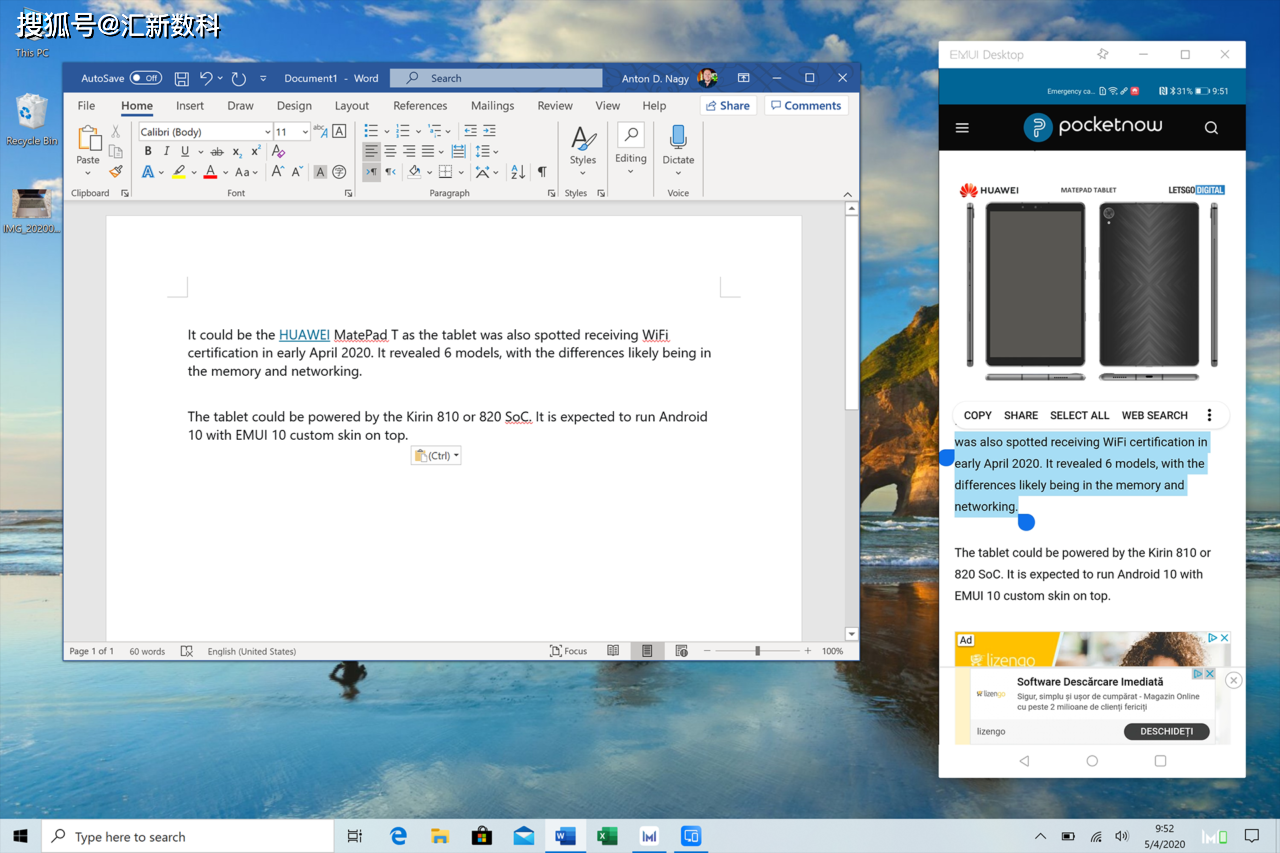Click the Center alignment icon
Viewport: 1280px width, 853px height.
click(x=390, y=151)
